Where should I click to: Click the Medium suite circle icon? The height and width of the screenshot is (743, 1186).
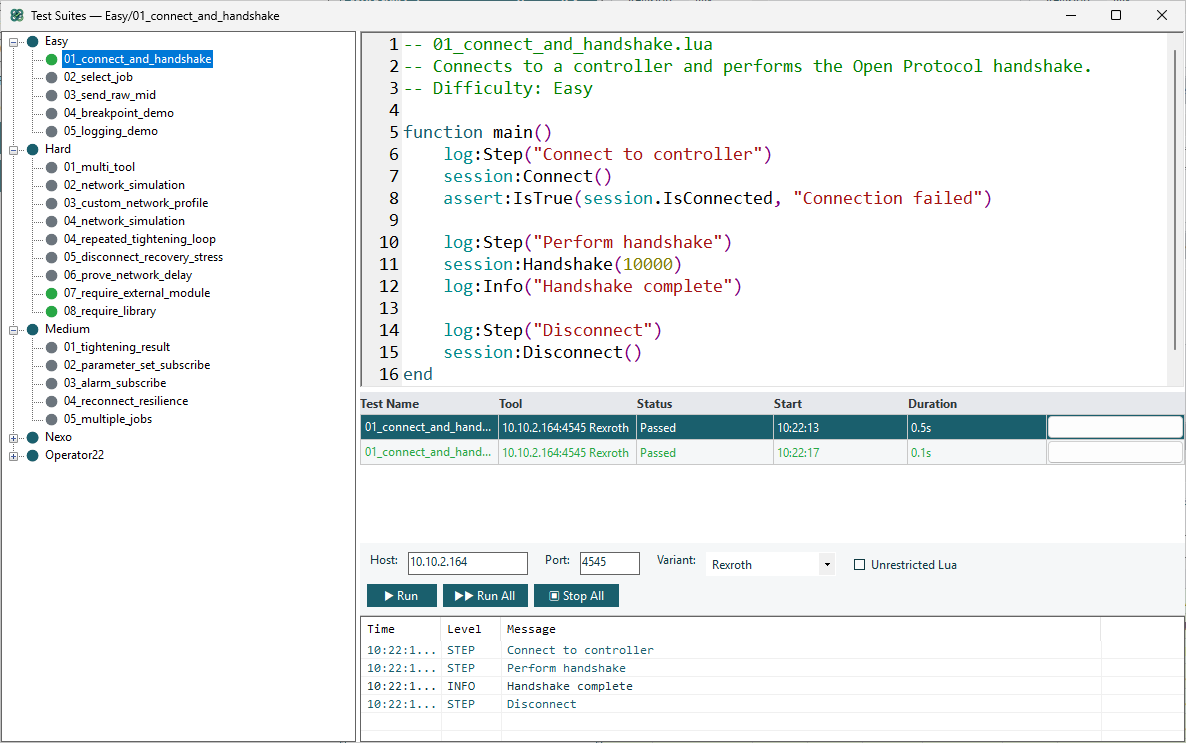pos(33,330)
